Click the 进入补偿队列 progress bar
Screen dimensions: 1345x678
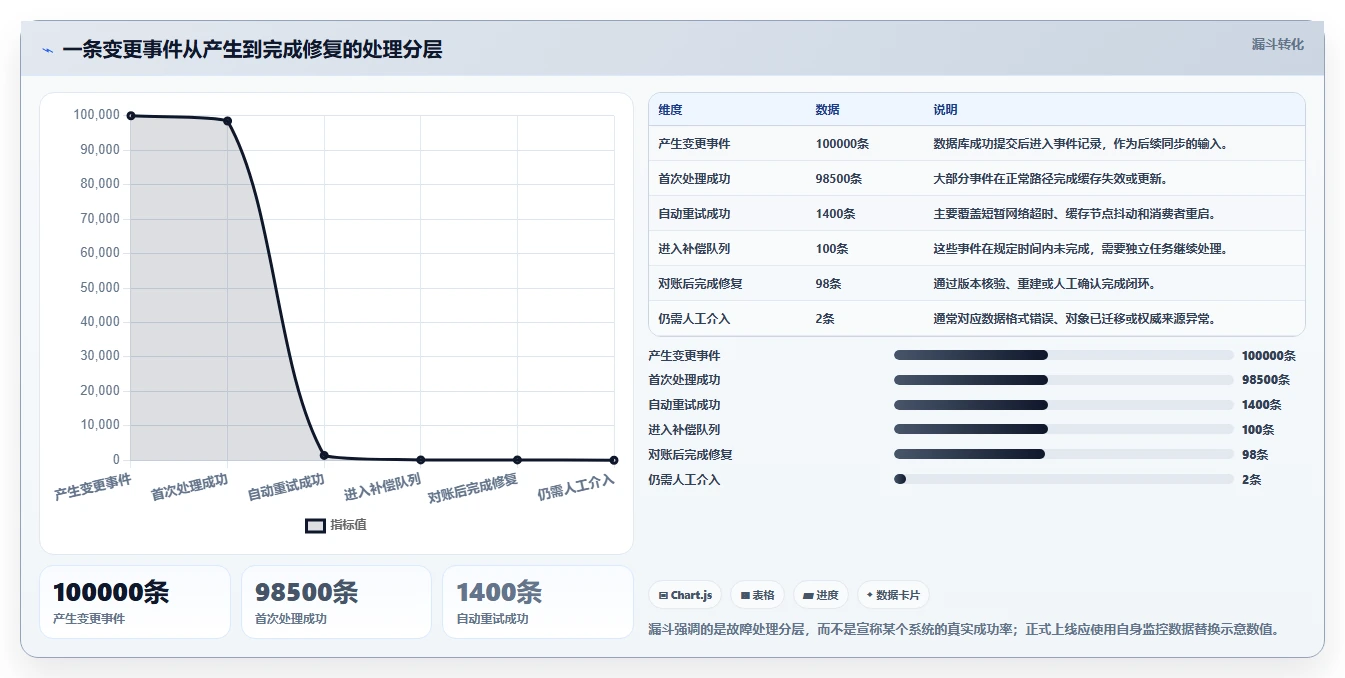1064,430
